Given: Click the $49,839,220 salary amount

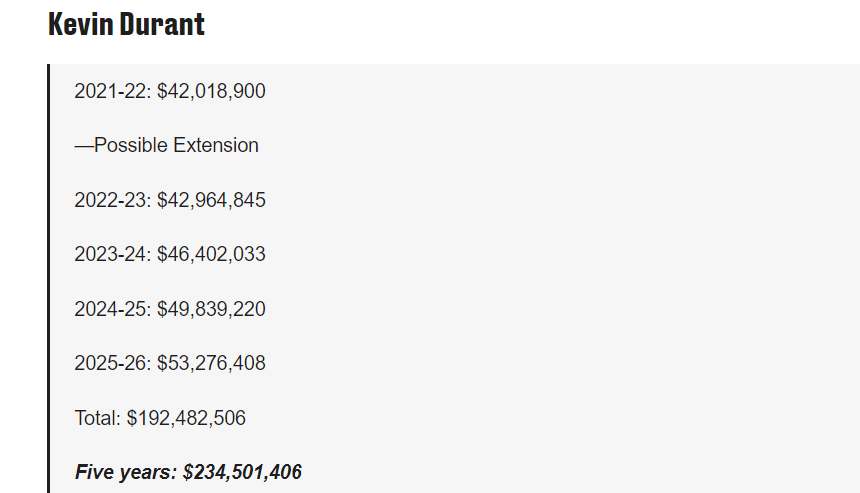Looking at the screenshot, I should [x=211, y=309].
